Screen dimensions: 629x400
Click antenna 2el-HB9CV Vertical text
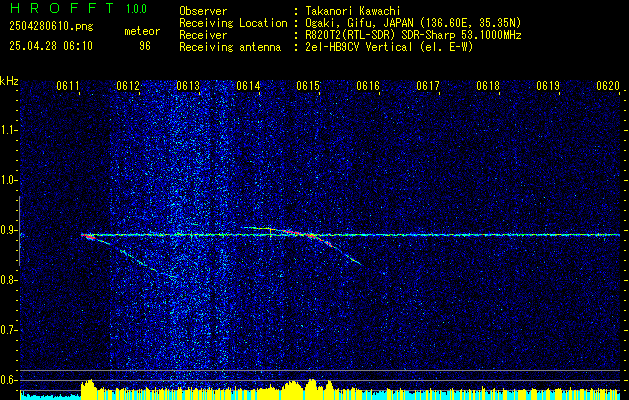coord(390,47)
